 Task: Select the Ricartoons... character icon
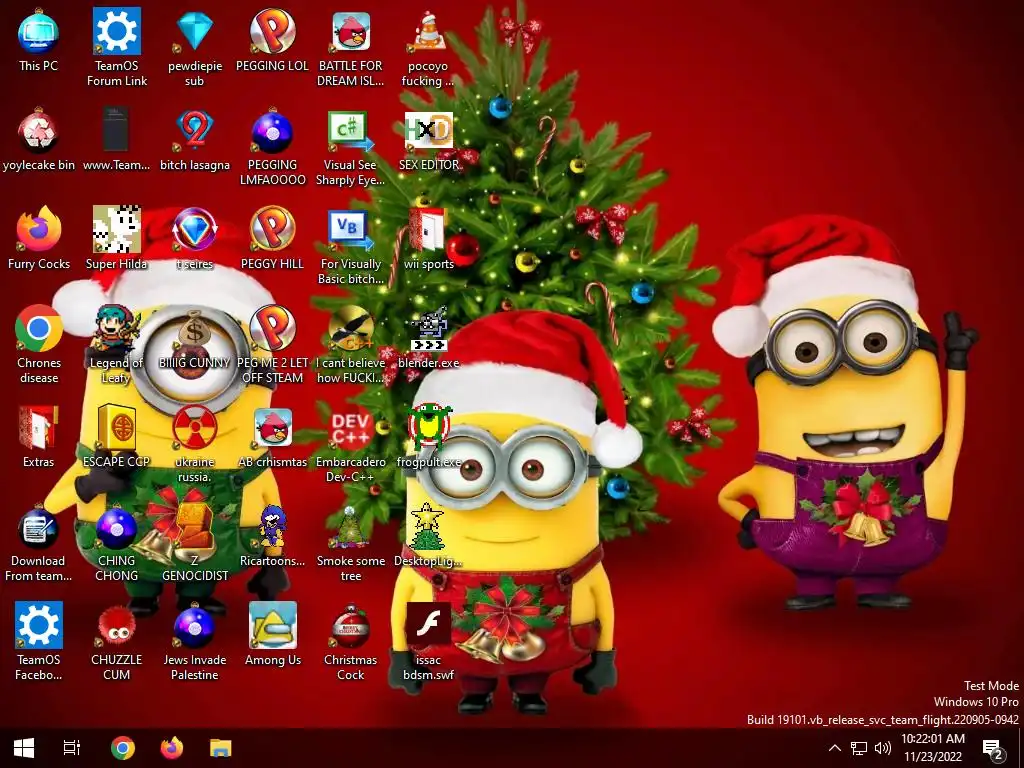[x=272, y=526]
